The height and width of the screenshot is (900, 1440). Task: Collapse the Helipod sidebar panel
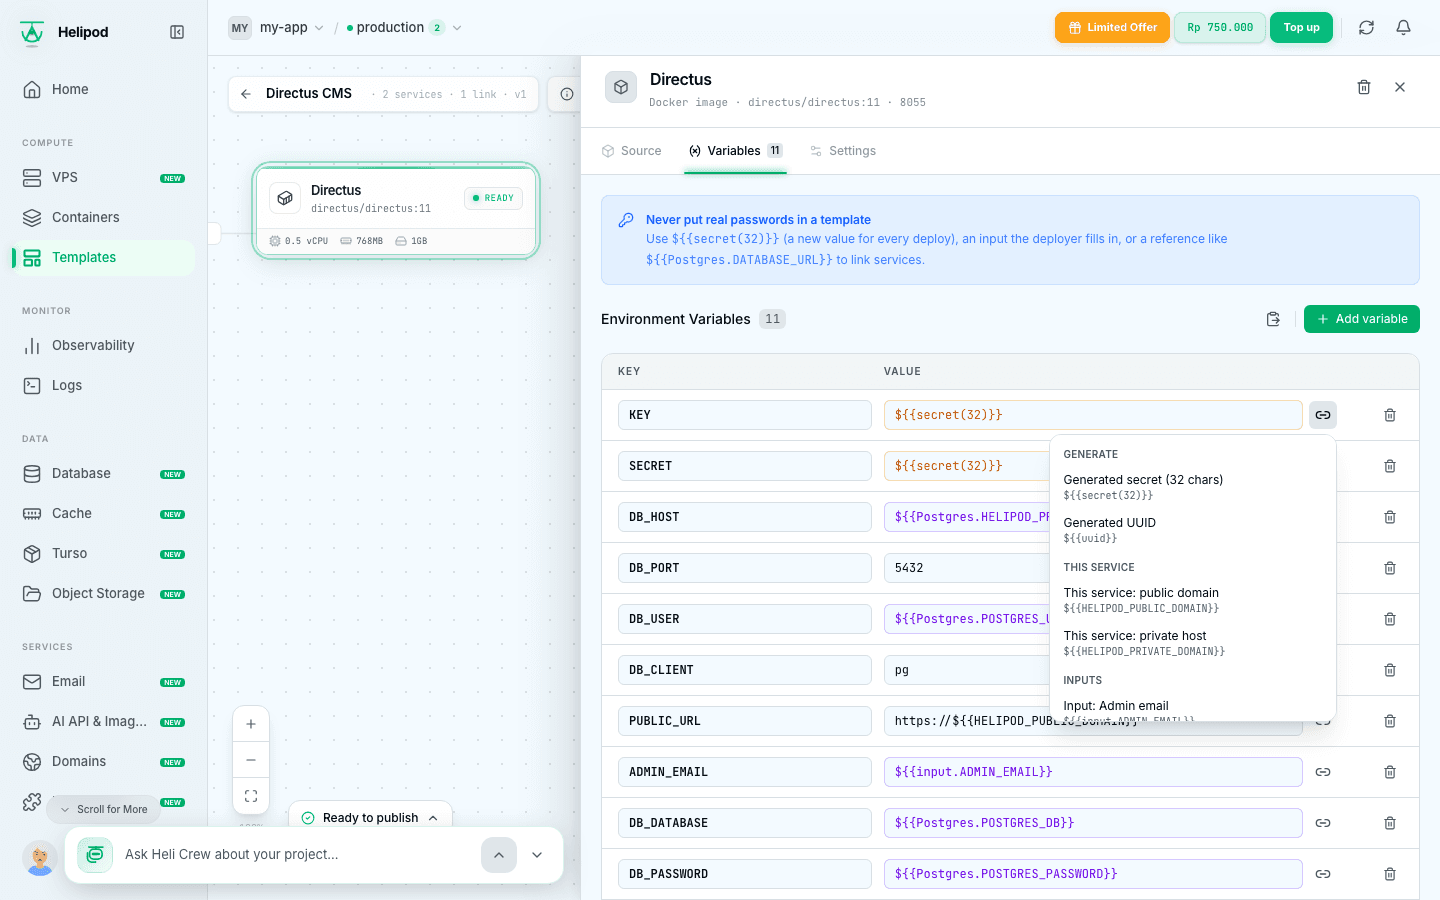pos(177,32)
